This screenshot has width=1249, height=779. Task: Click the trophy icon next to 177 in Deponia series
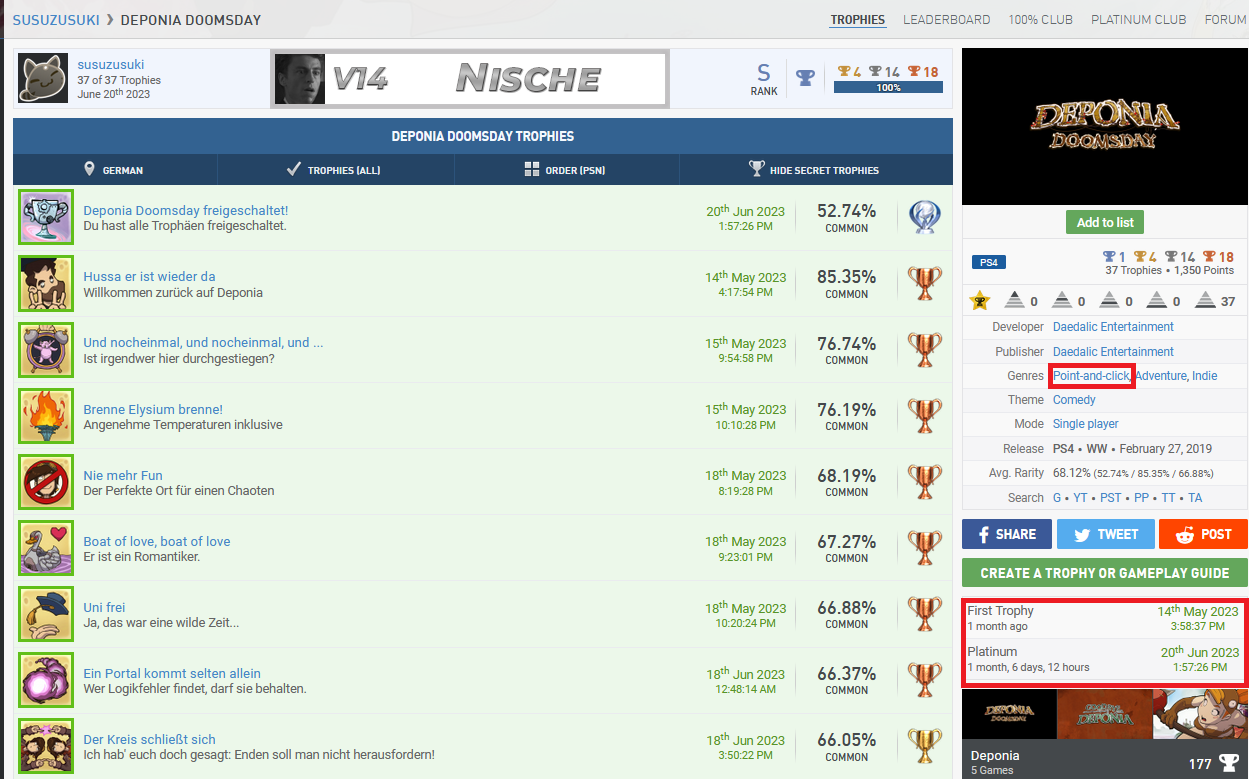[1229, 763]
